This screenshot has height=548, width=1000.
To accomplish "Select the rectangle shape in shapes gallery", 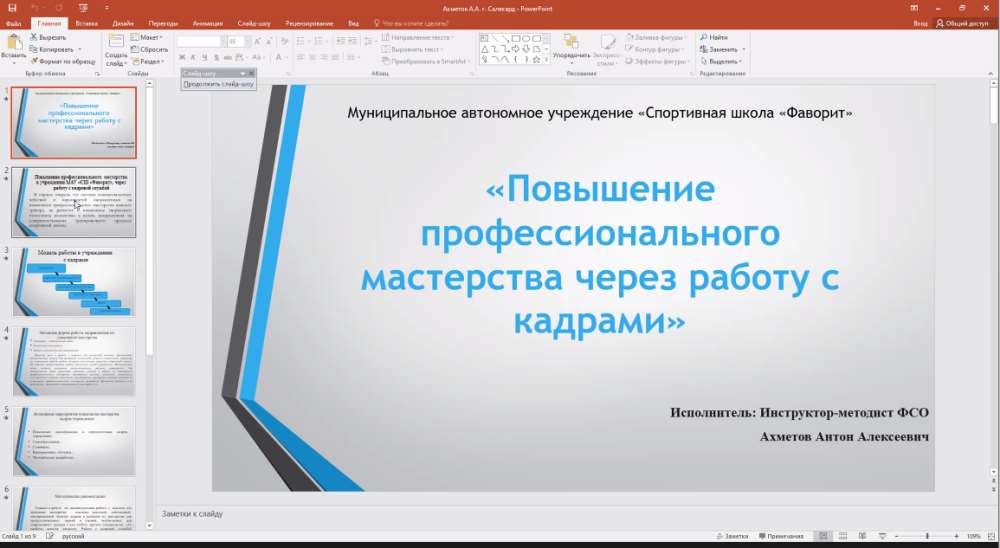I will [515, 38].
